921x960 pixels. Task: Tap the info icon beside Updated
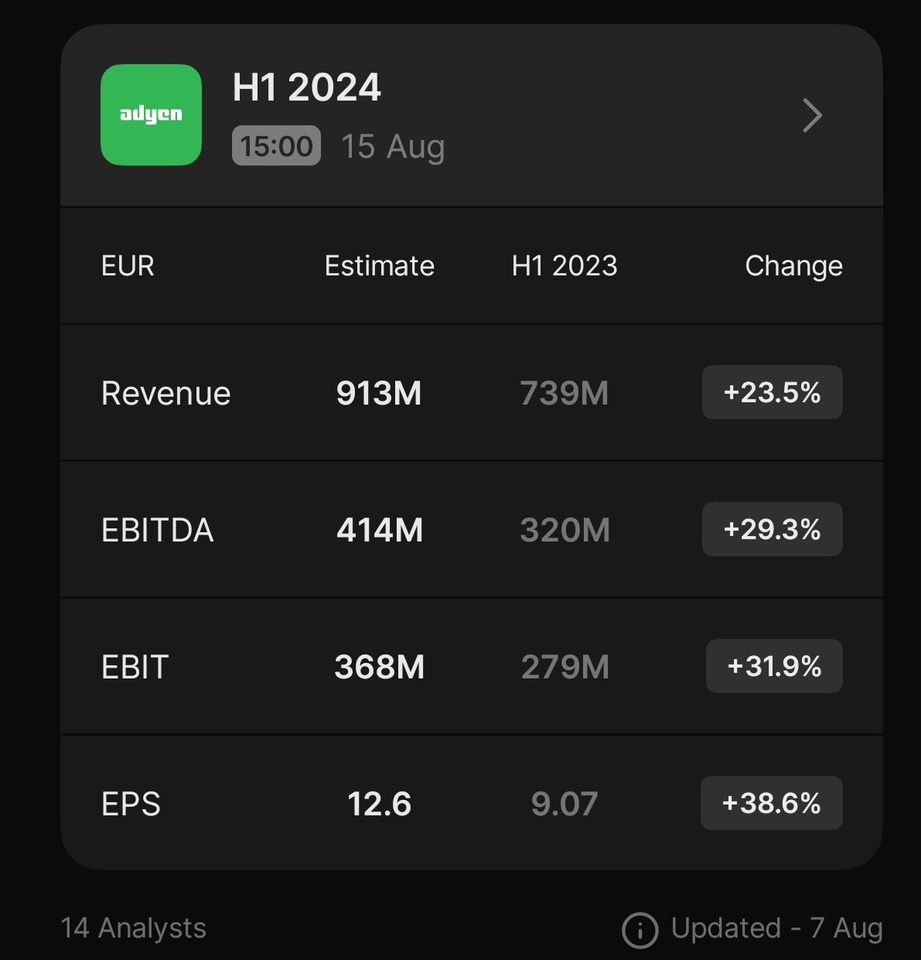640,930
